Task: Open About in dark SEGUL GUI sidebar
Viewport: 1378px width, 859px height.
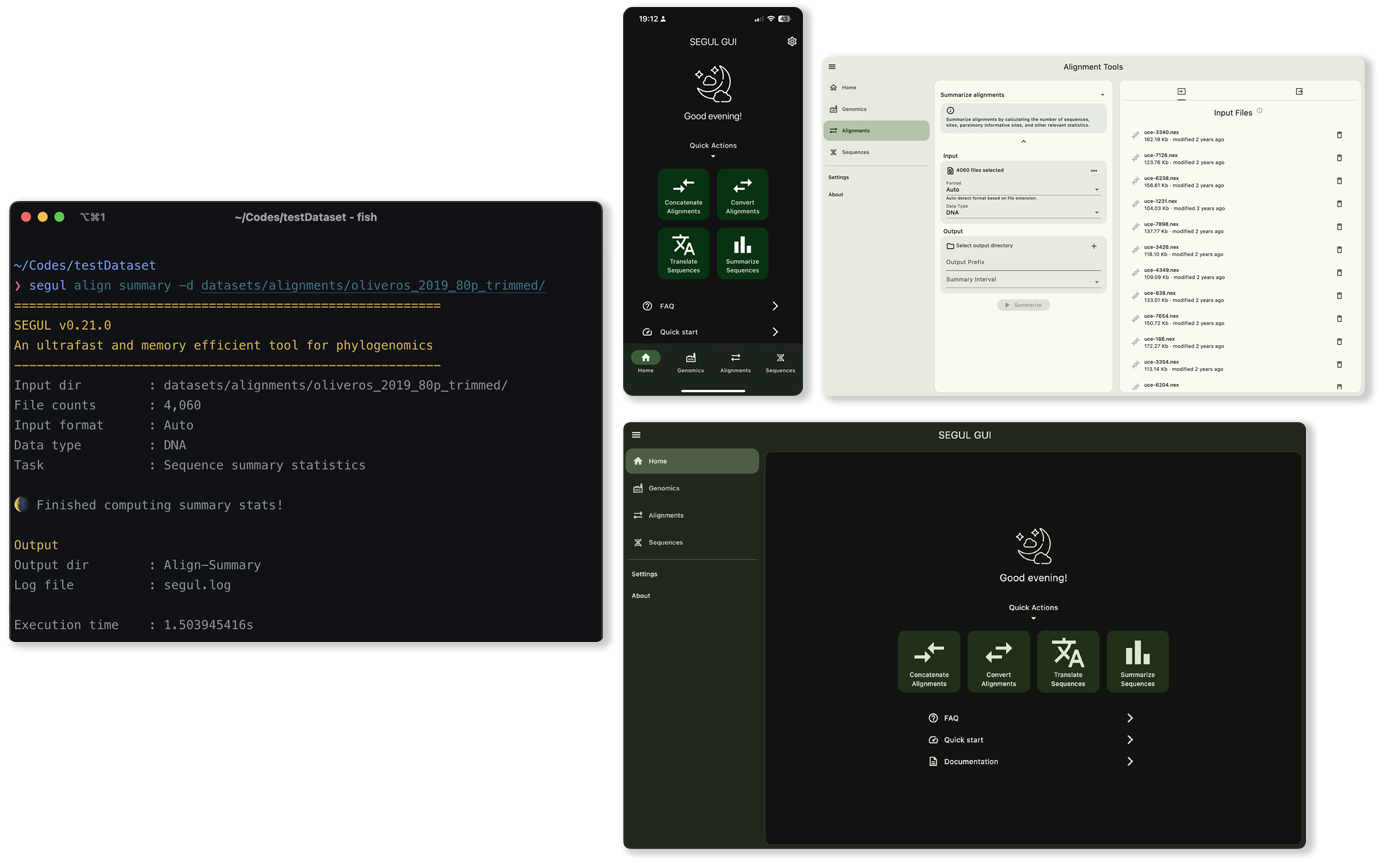Action: (x=641, y=596)
